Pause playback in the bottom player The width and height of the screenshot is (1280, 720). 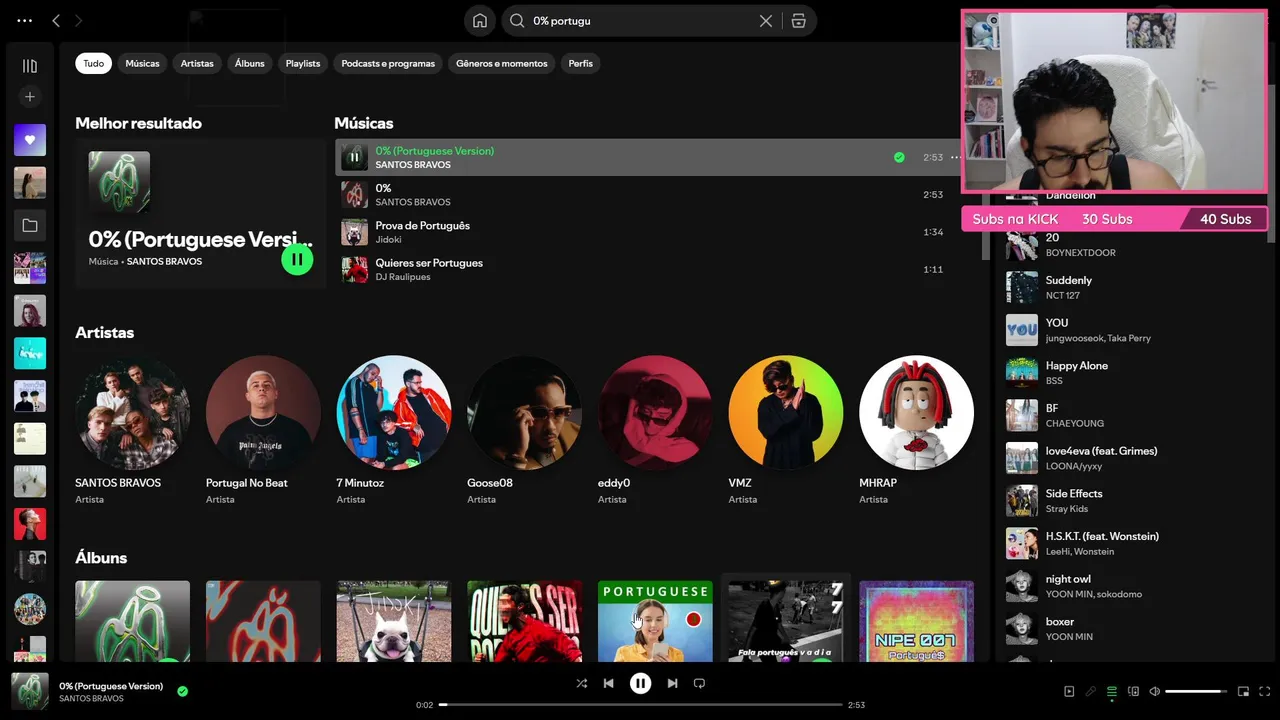pos(640,683)
